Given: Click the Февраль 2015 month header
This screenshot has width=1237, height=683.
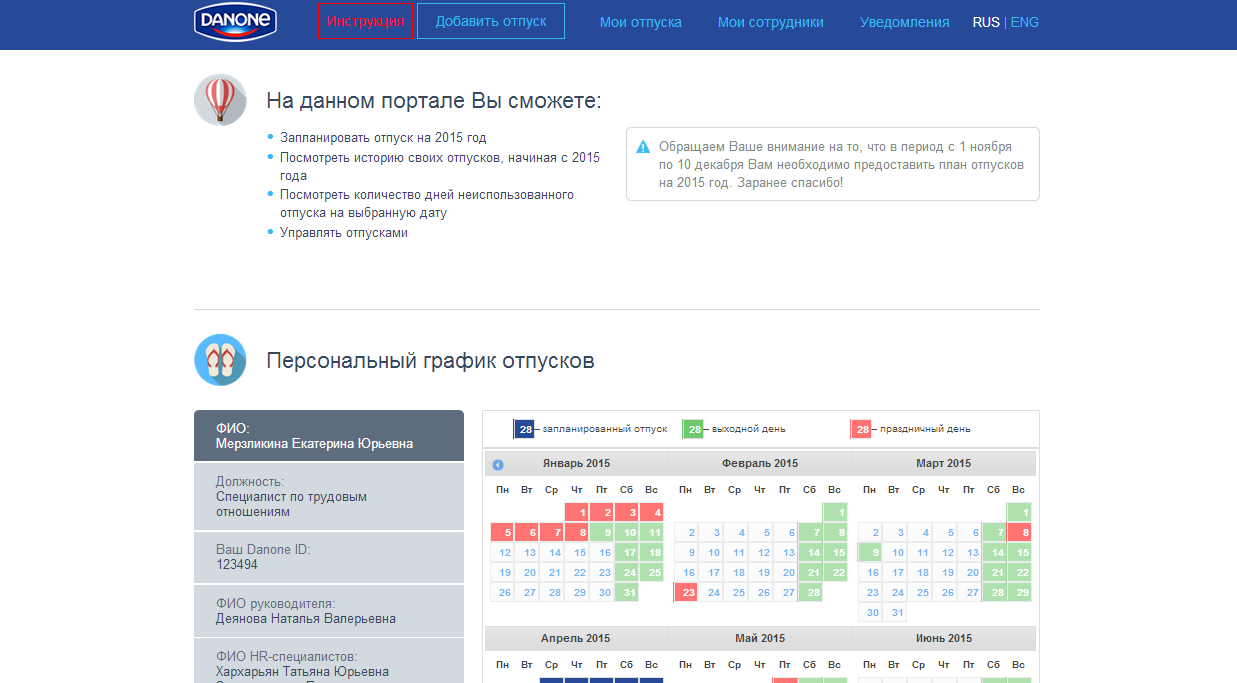Looking at the screenshot, I should [x=760, y=463].
